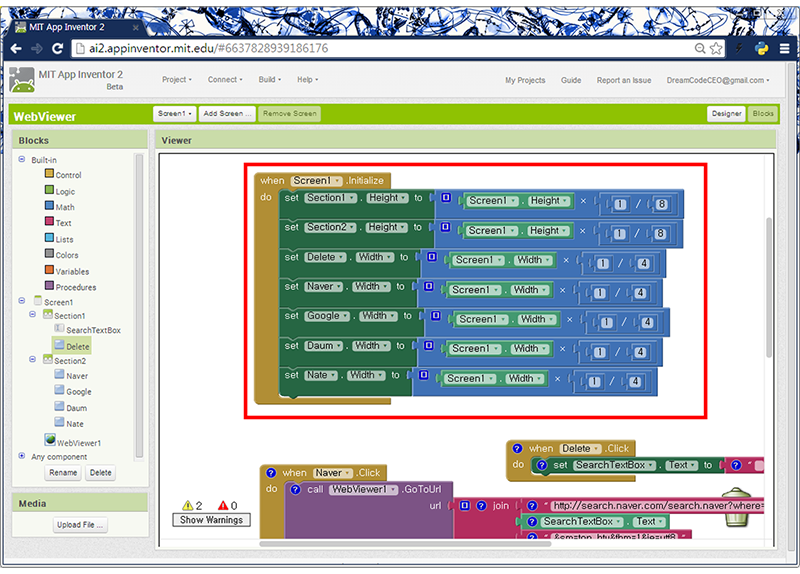Click Upload File in Media panel
The height and width of the screenshot is (574, 800).
[80, 525]
